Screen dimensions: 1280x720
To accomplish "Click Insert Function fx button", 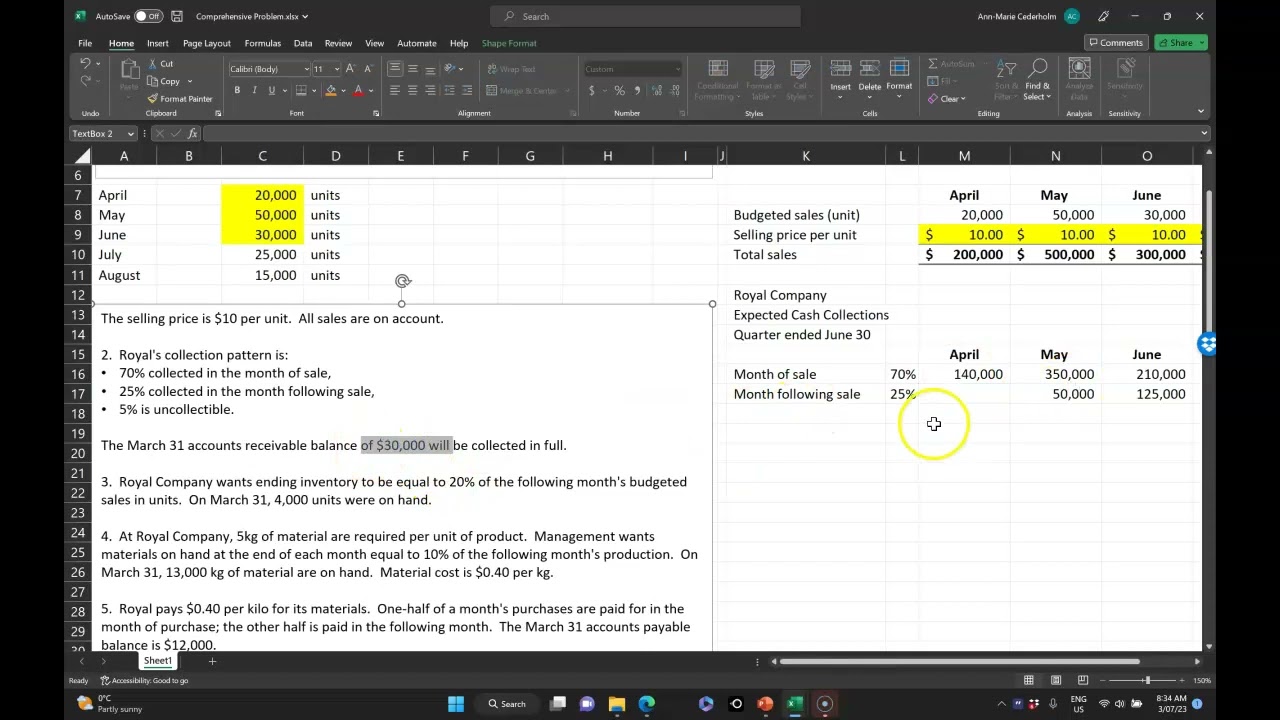I will [192, 134].
